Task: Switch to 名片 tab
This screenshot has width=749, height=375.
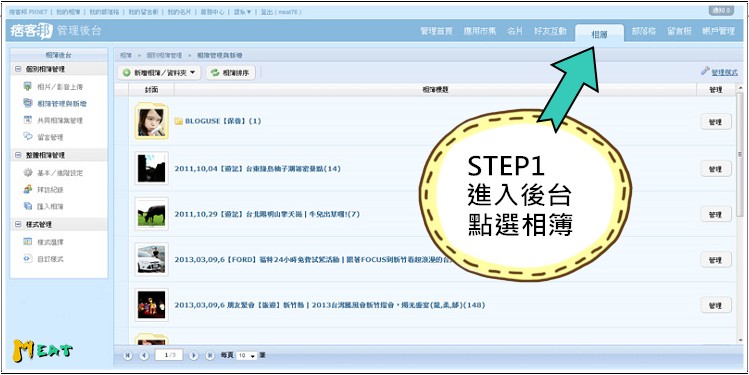Action: click(515, 31)
